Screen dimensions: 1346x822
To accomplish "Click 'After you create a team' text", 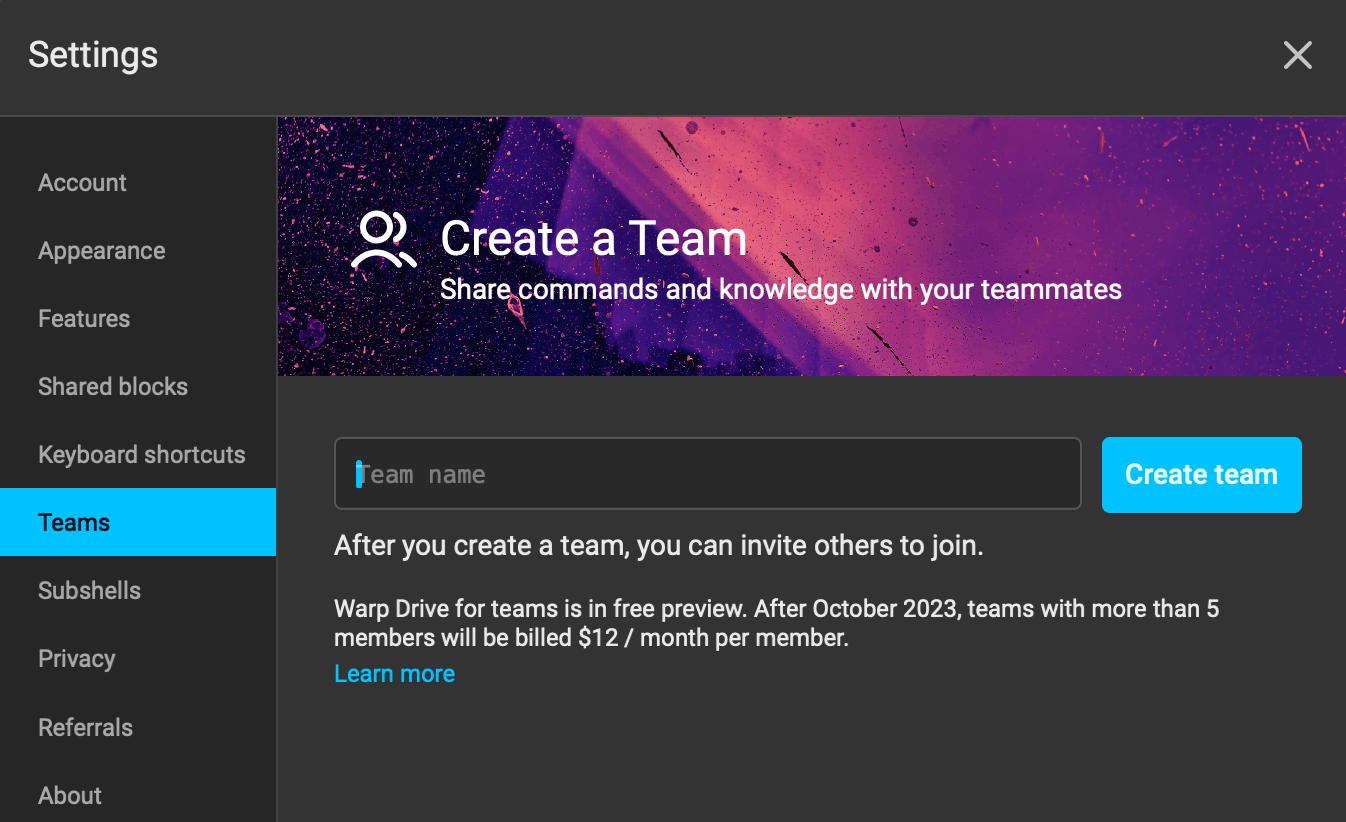I will [x=659, y=546].
